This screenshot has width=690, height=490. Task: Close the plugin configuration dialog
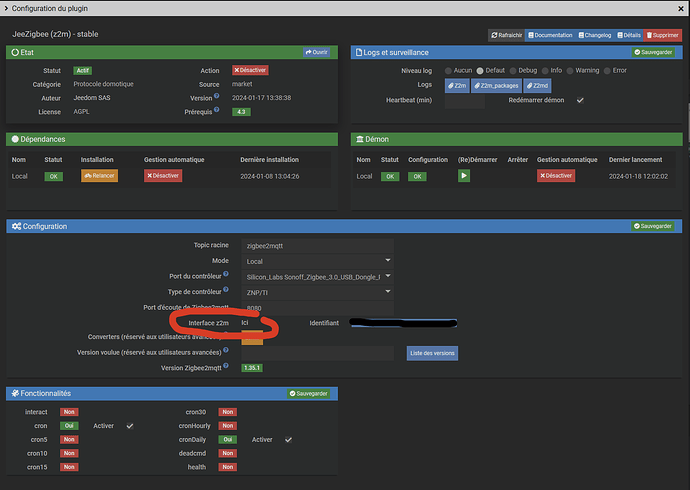click(x=680, y=8)
